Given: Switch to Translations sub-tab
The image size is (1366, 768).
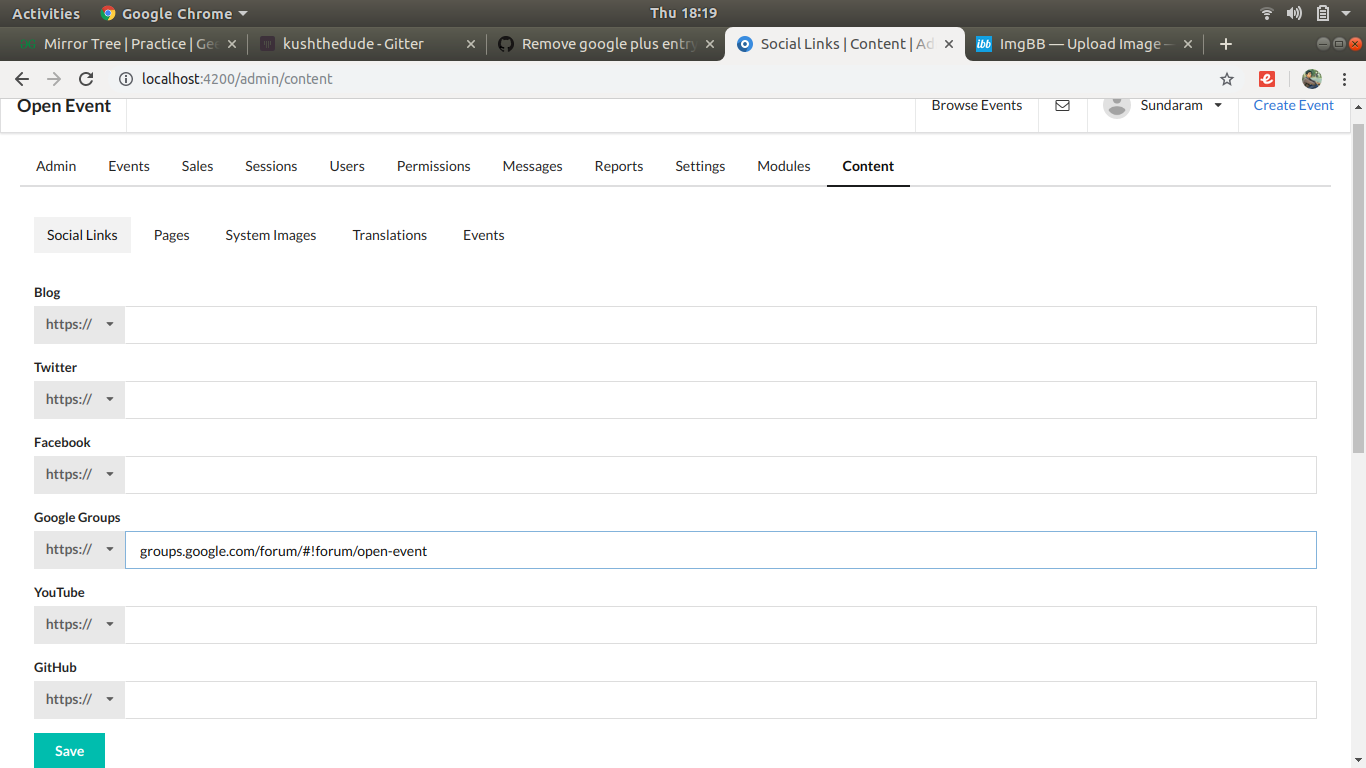Looking at the screenshot, I should pyautogui.click(x=390, y=235).
